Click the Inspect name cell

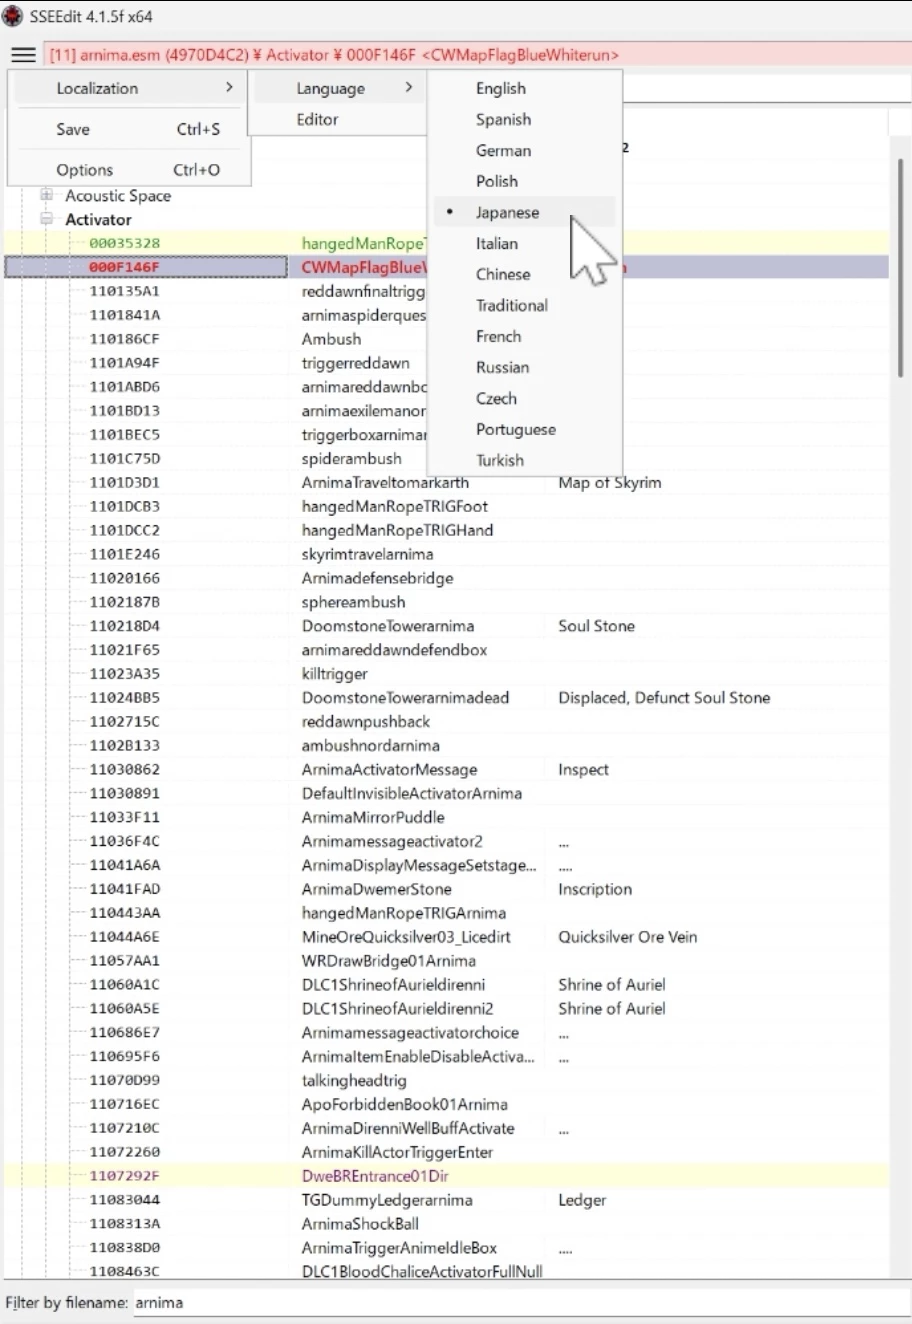click(x=583, y=769)
